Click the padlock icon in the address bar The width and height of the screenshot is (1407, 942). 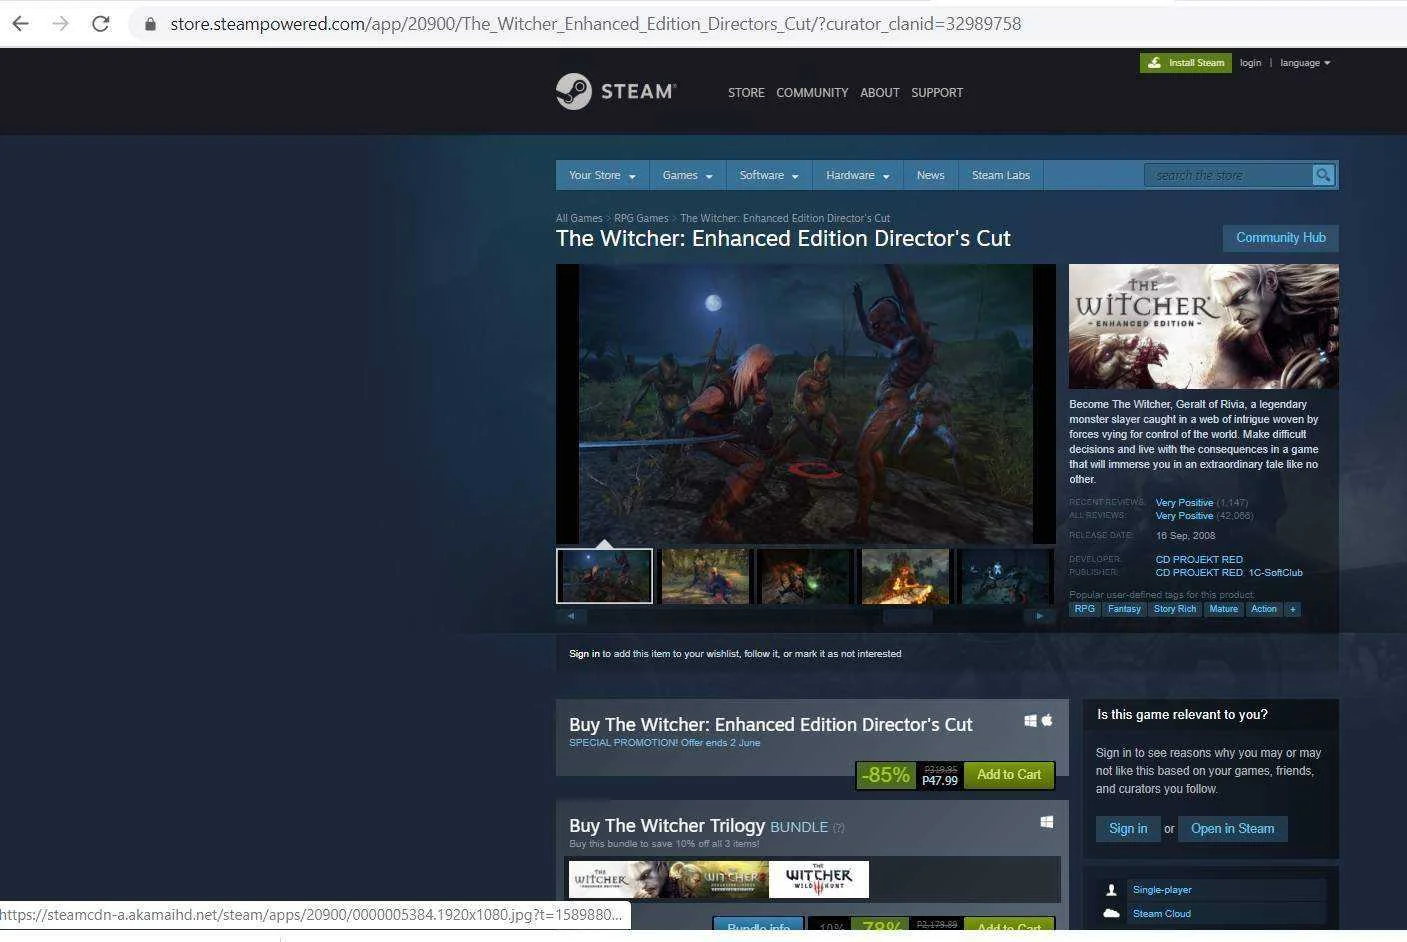pos(150,24)
